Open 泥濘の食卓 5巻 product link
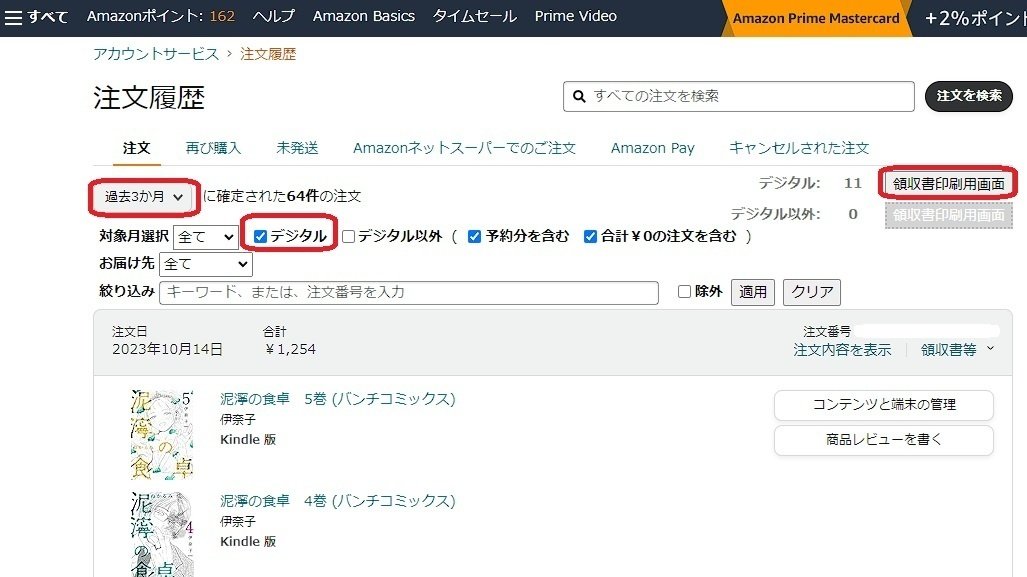1027x577 pixels. (x=337, y=399)
